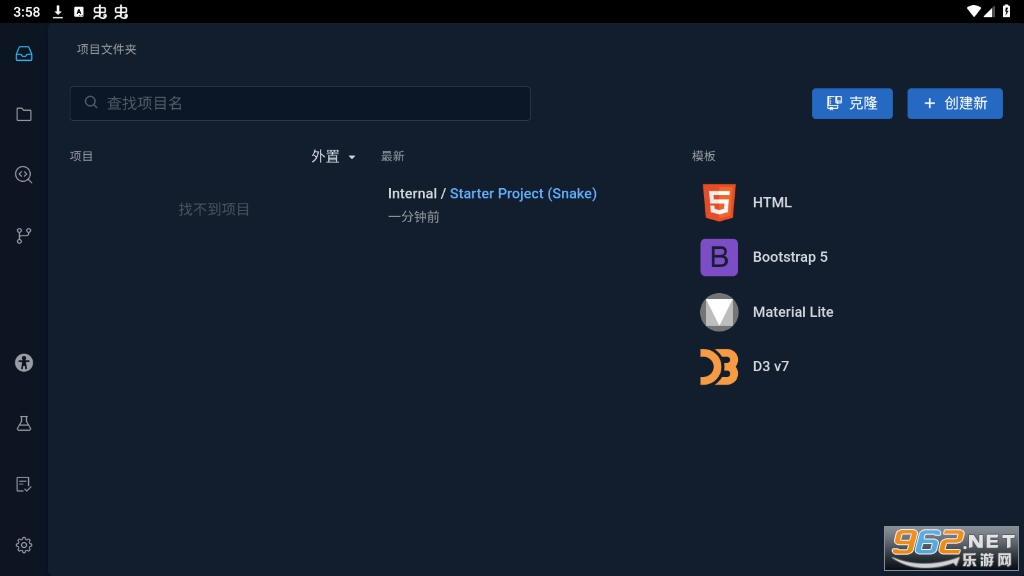Expand the 外置 storage dropdown

coord(333,157)
